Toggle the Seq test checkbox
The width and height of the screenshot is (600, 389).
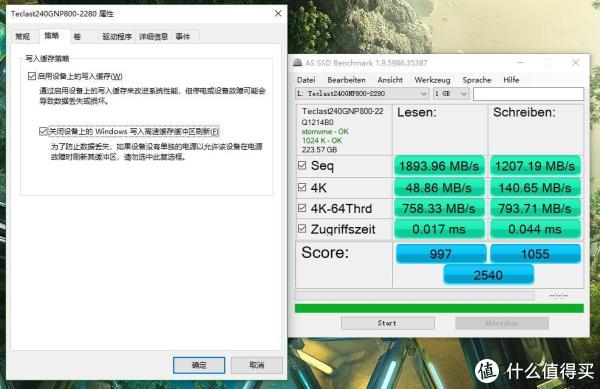coord(302,165)
